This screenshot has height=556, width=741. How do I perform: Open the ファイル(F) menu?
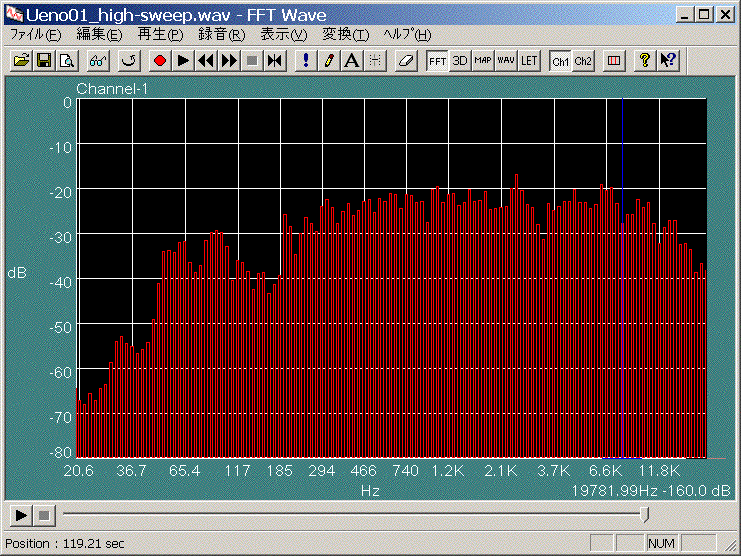pos(36,34)
